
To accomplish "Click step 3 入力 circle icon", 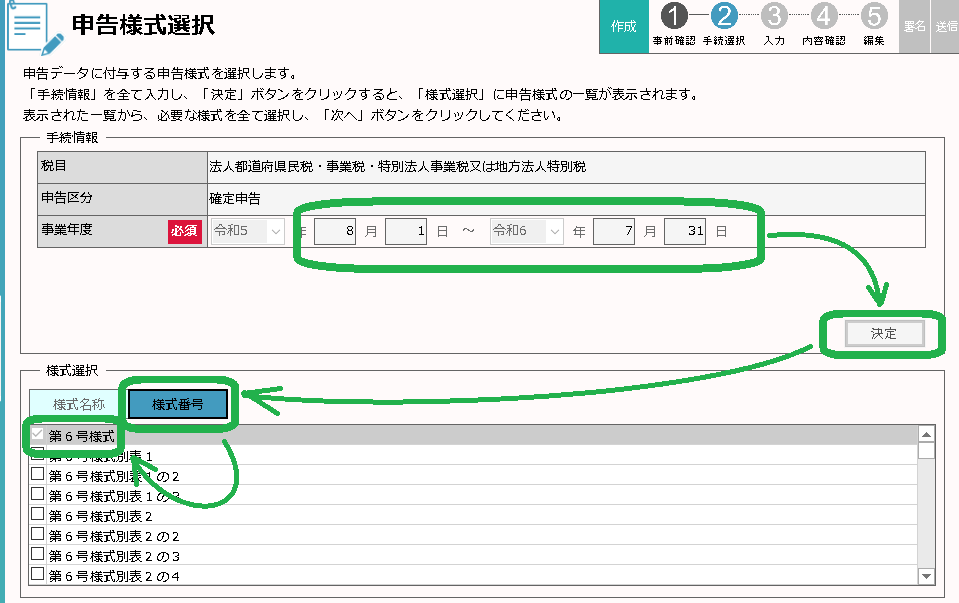I will 773,17.
